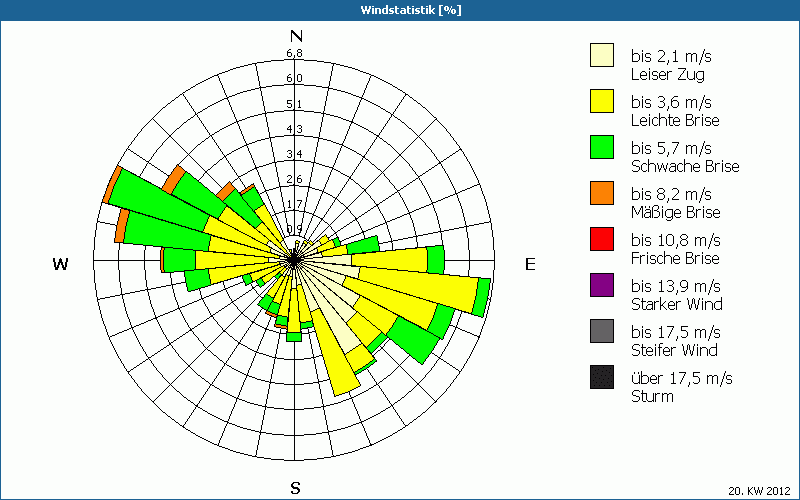Click the '6,0' scale value
800x500 pixels.
coord(294,78)
